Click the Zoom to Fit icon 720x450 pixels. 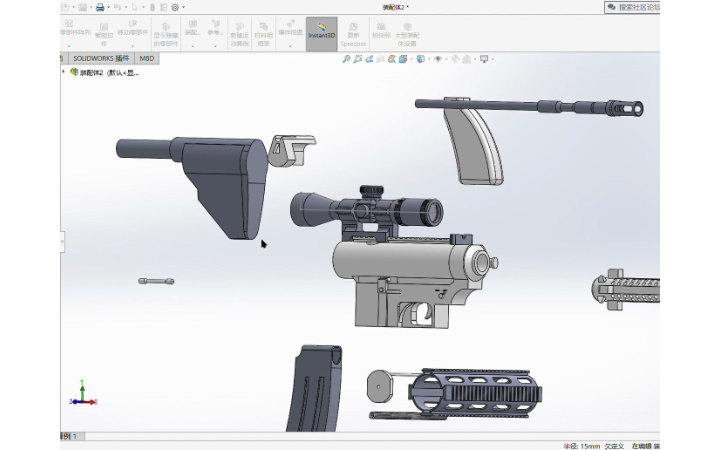tap(346, 59)
